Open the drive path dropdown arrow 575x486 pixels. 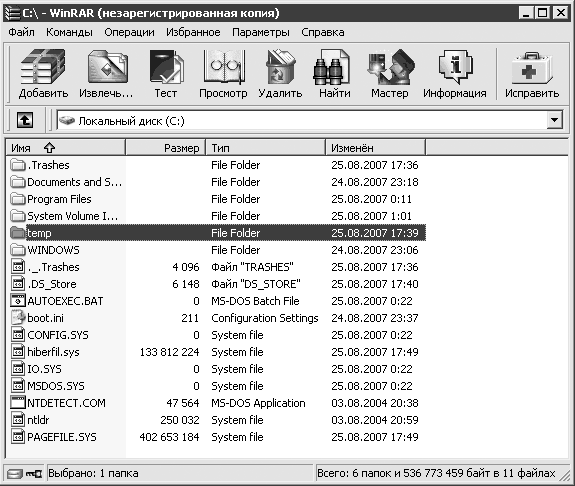click(x=555, y=120)
